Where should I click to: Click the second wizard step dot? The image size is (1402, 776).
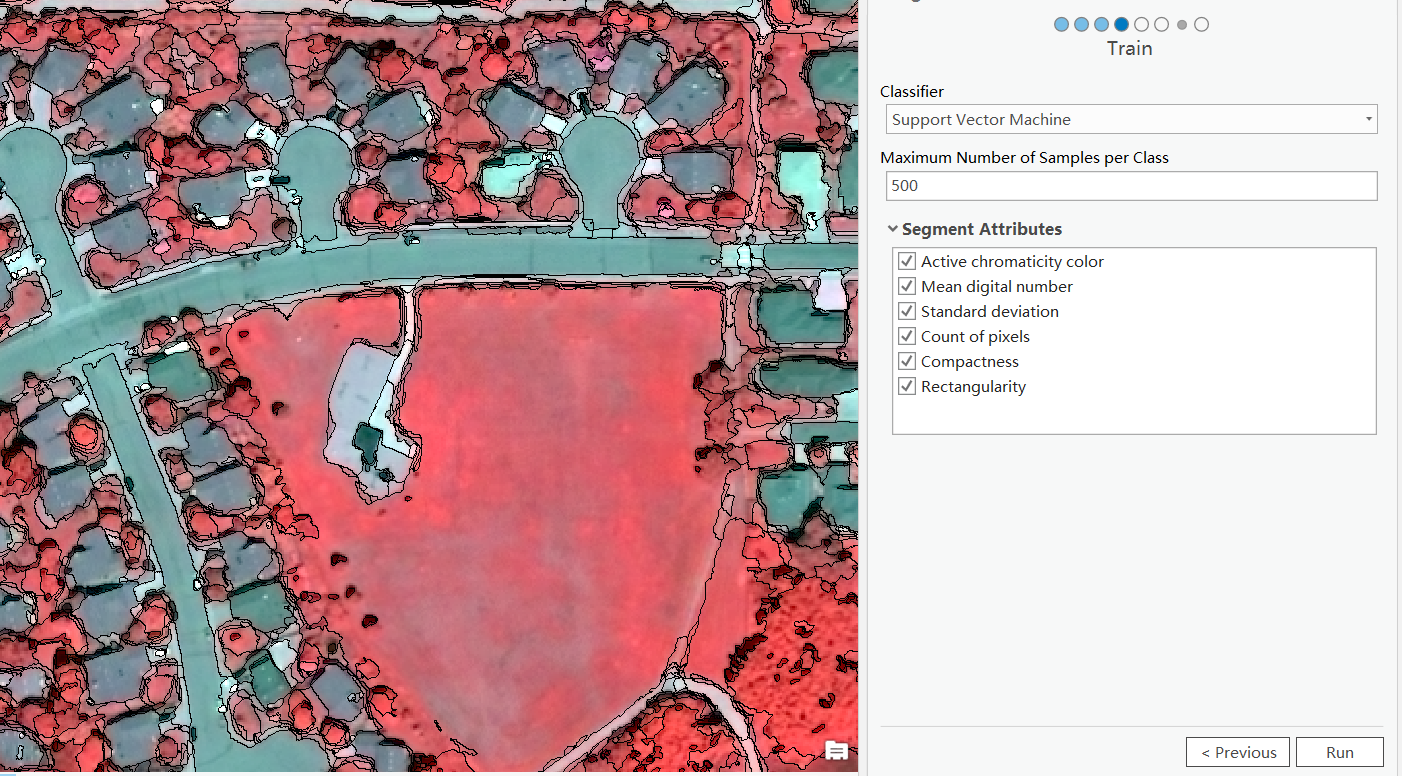point(1081,24)
